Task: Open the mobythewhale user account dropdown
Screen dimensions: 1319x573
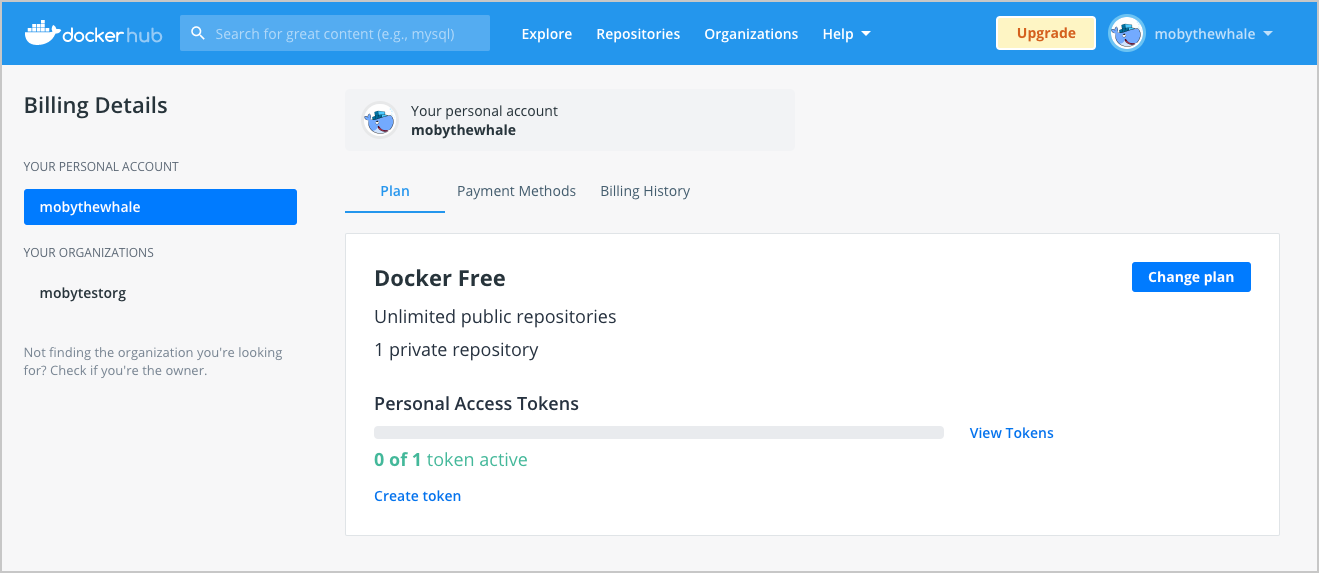Action: [x=1213, y=34]
